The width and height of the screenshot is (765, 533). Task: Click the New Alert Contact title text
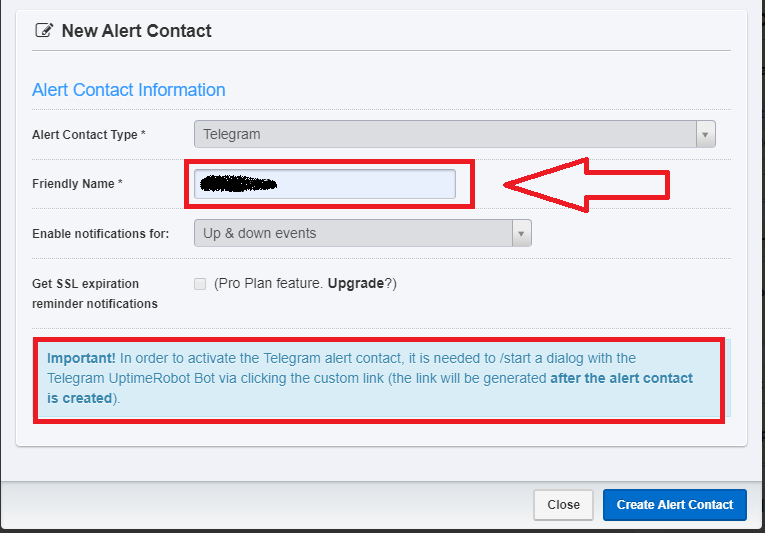(137, 31)
